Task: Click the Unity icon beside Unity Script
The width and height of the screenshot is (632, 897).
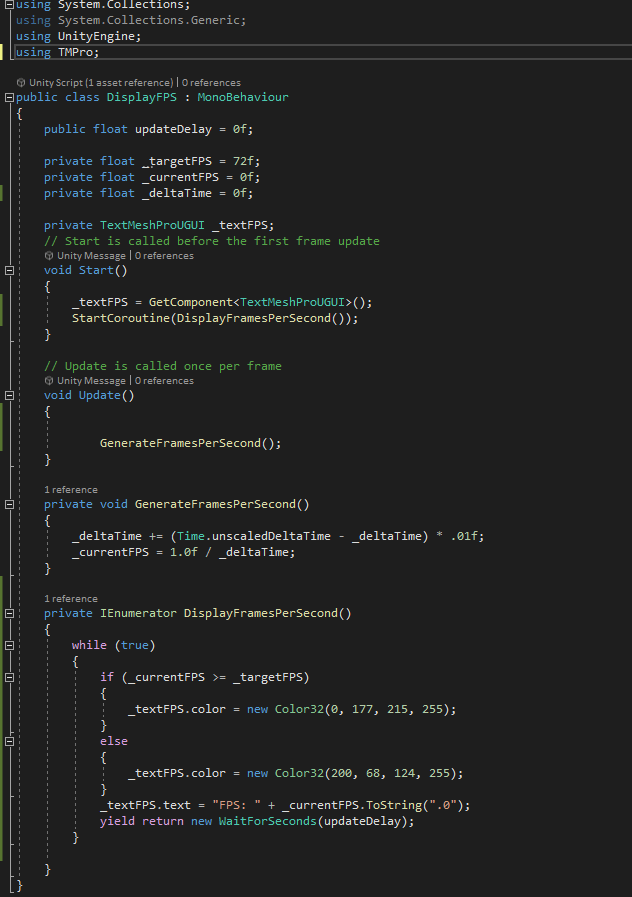Action: pyautogui.click(x=21, y=82)
